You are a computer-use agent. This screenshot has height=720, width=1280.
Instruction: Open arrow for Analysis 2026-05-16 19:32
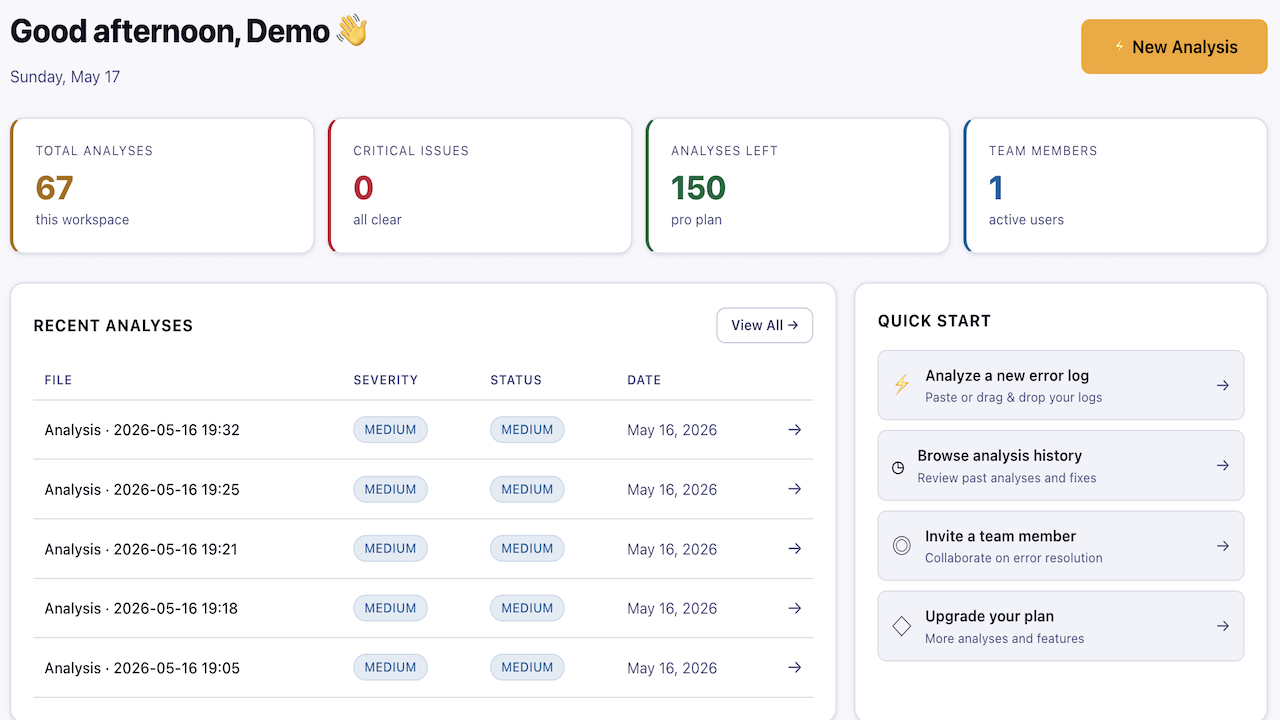(x=795, y=430)
